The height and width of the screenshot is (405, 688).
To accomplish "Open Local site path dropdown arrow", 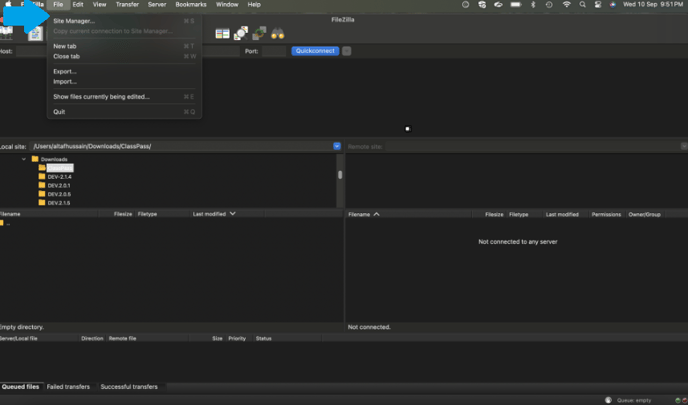I will (x=337, y=146).
